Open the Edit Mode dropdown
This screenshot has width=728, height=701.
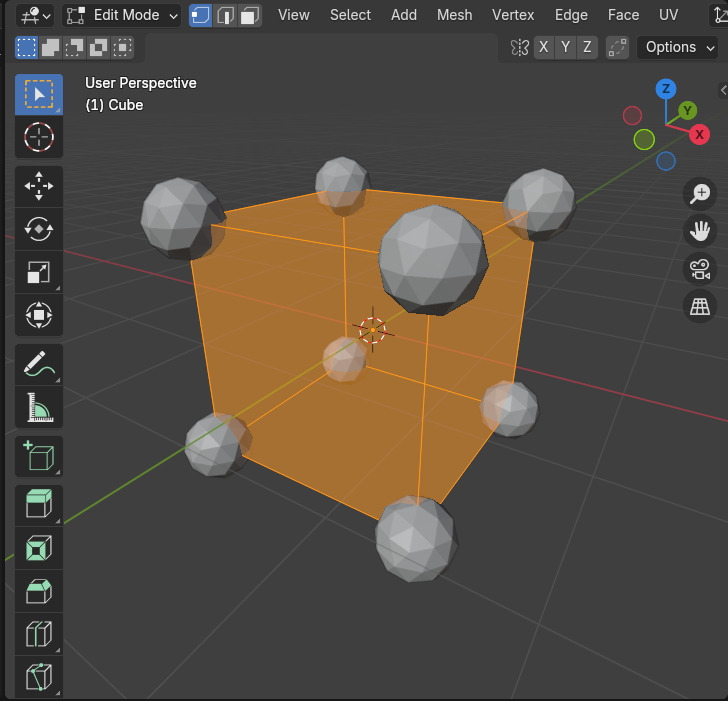pyautogui.click(x=122, y=15)
